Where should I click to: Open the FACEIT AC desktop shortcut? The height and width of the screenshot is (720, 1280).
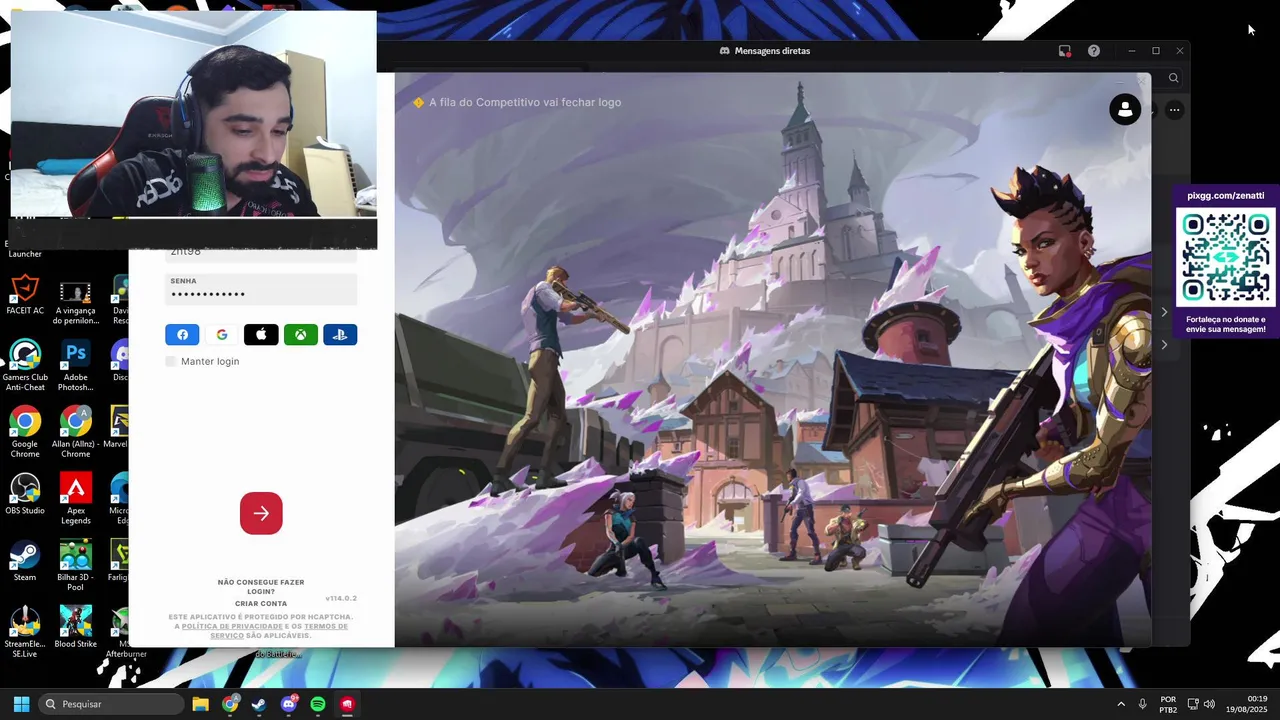(25, 297)
